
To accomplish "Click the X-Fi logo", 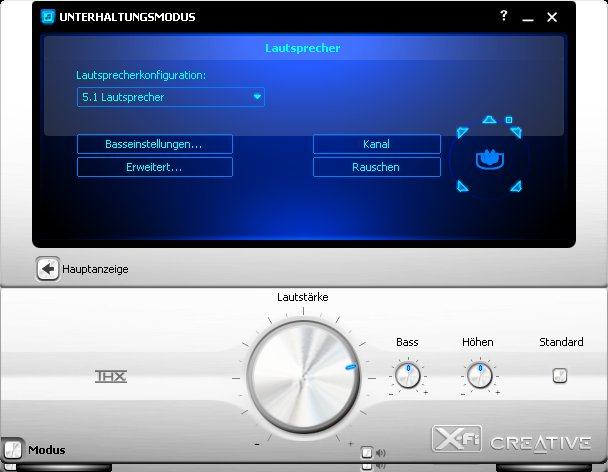I will tap(457, 439).
